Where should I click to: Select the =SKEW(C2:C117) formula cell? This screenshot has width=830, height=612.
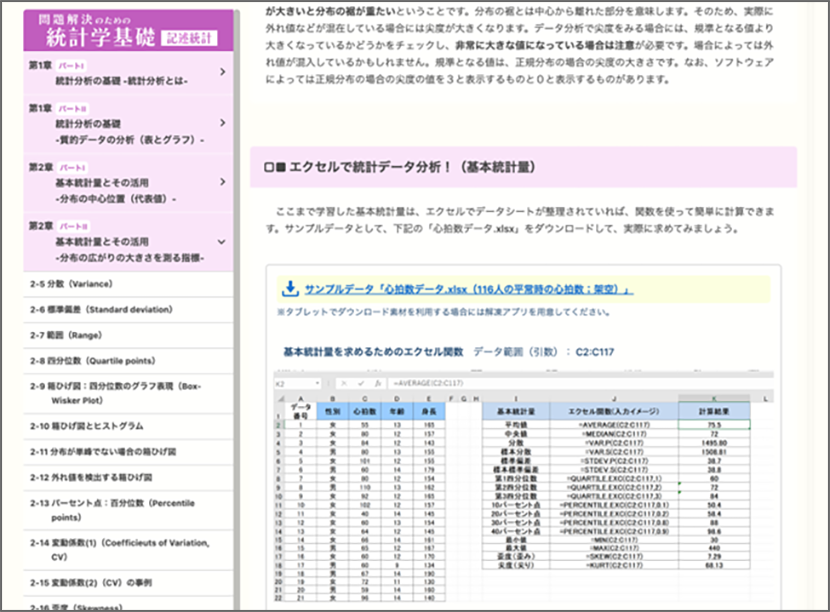[x=614, y=556]
